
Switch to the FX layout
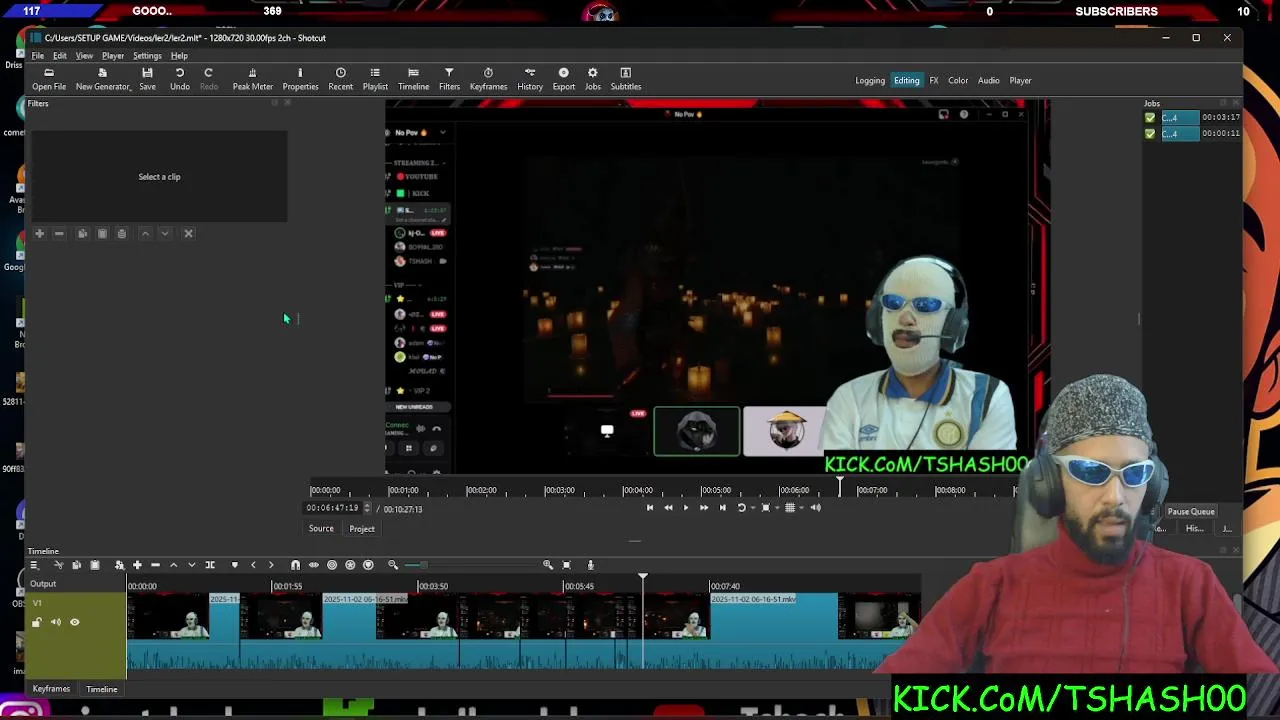[934, 81]
